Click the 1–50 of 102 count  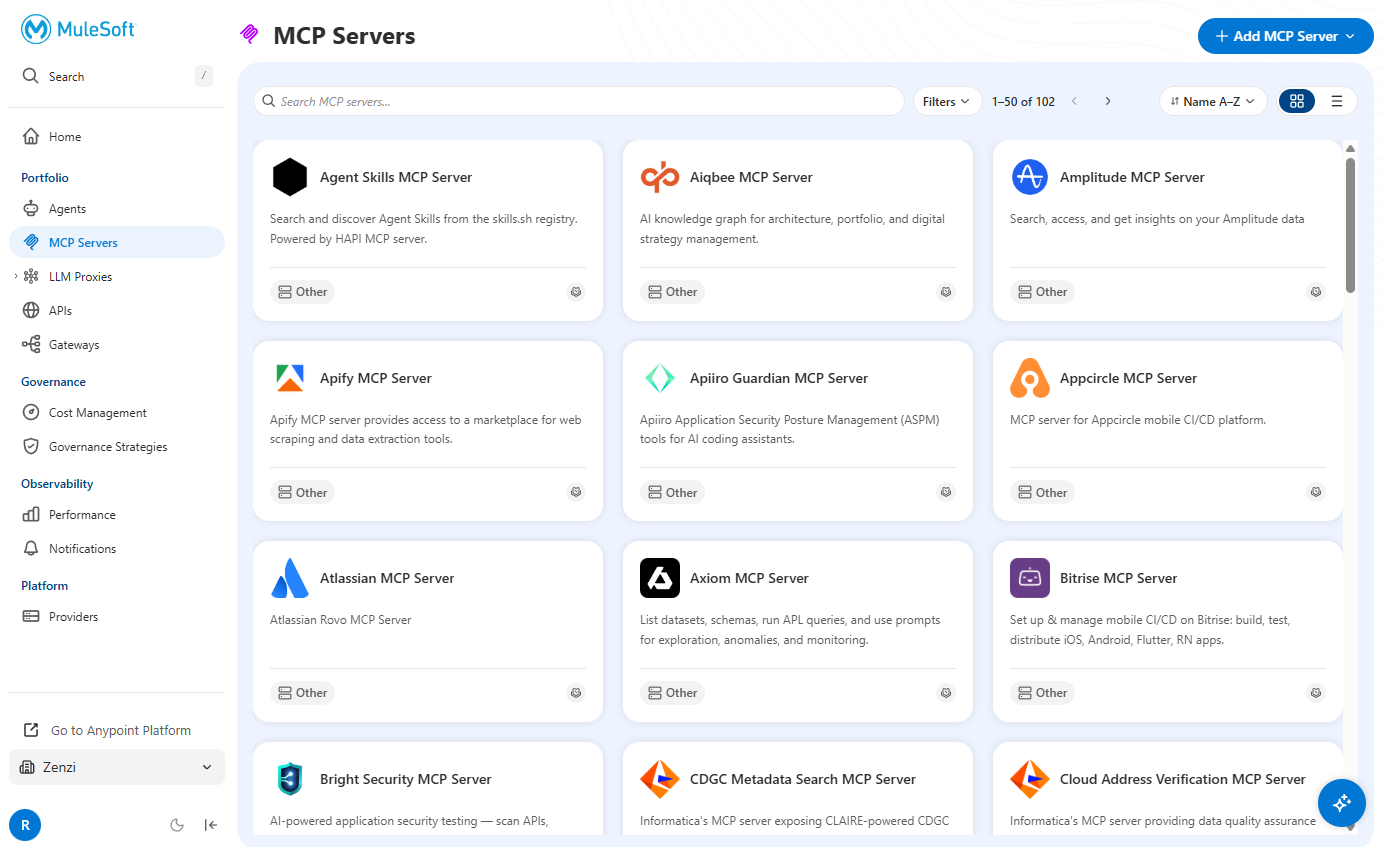point(1023,101)
